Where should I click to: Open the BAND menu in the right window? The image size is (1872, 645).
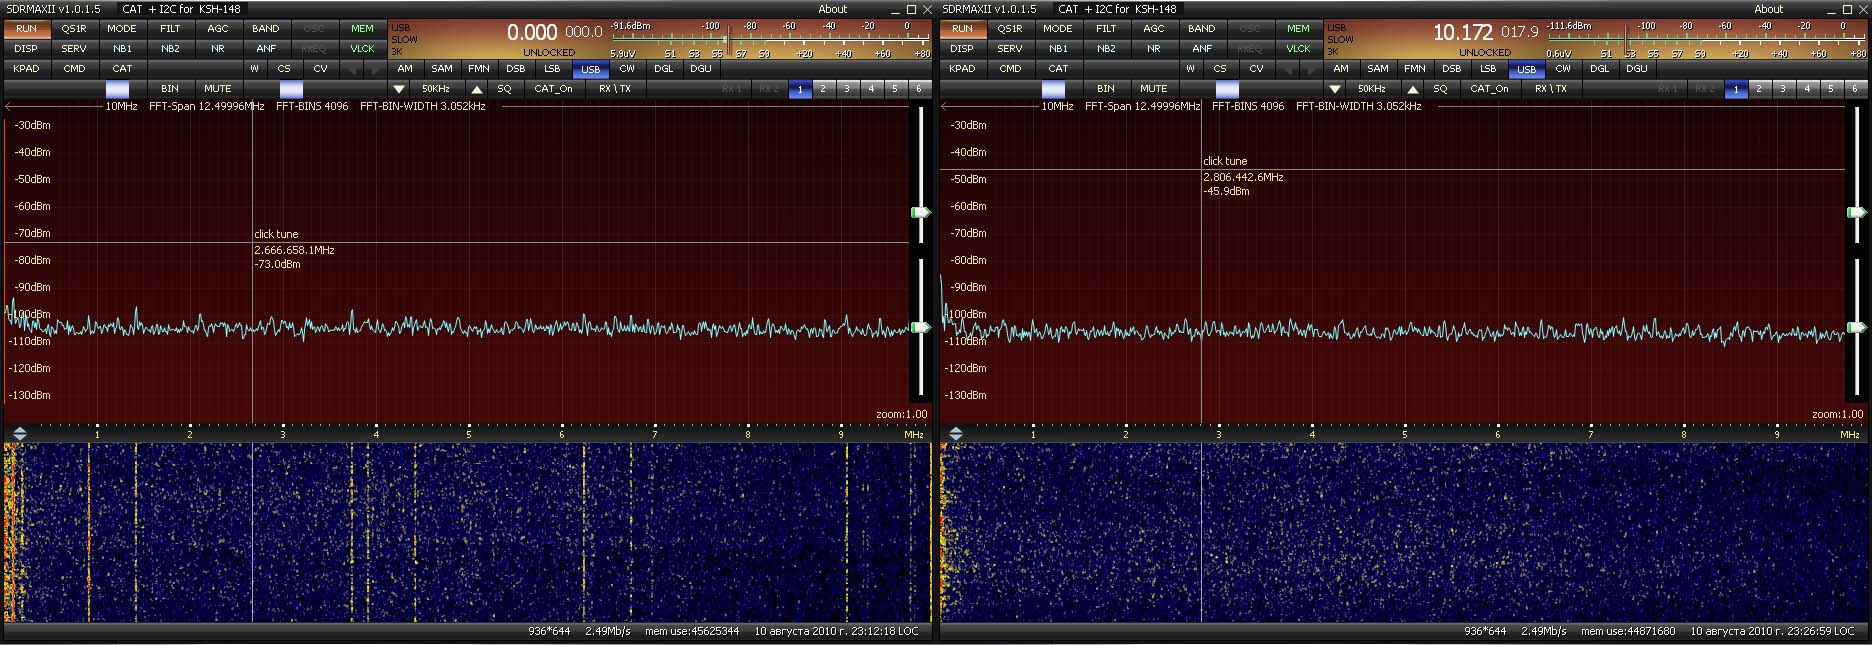[x=1202, y=29]
